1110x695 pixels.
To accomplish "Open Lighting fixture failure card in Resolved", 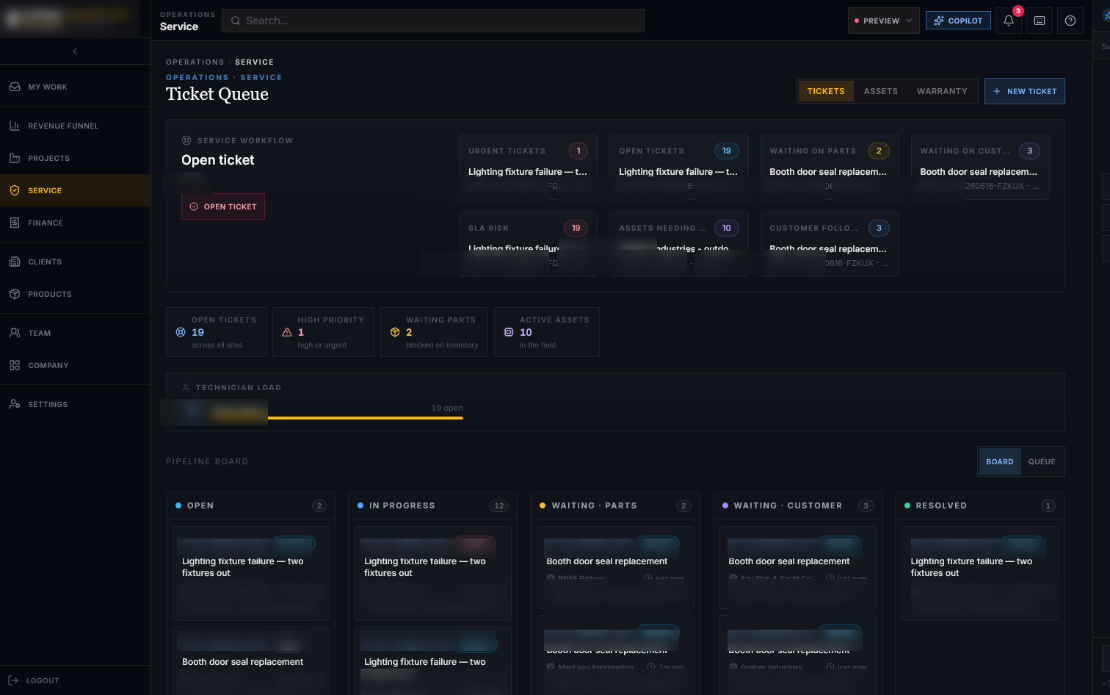I will coord(980,573).
